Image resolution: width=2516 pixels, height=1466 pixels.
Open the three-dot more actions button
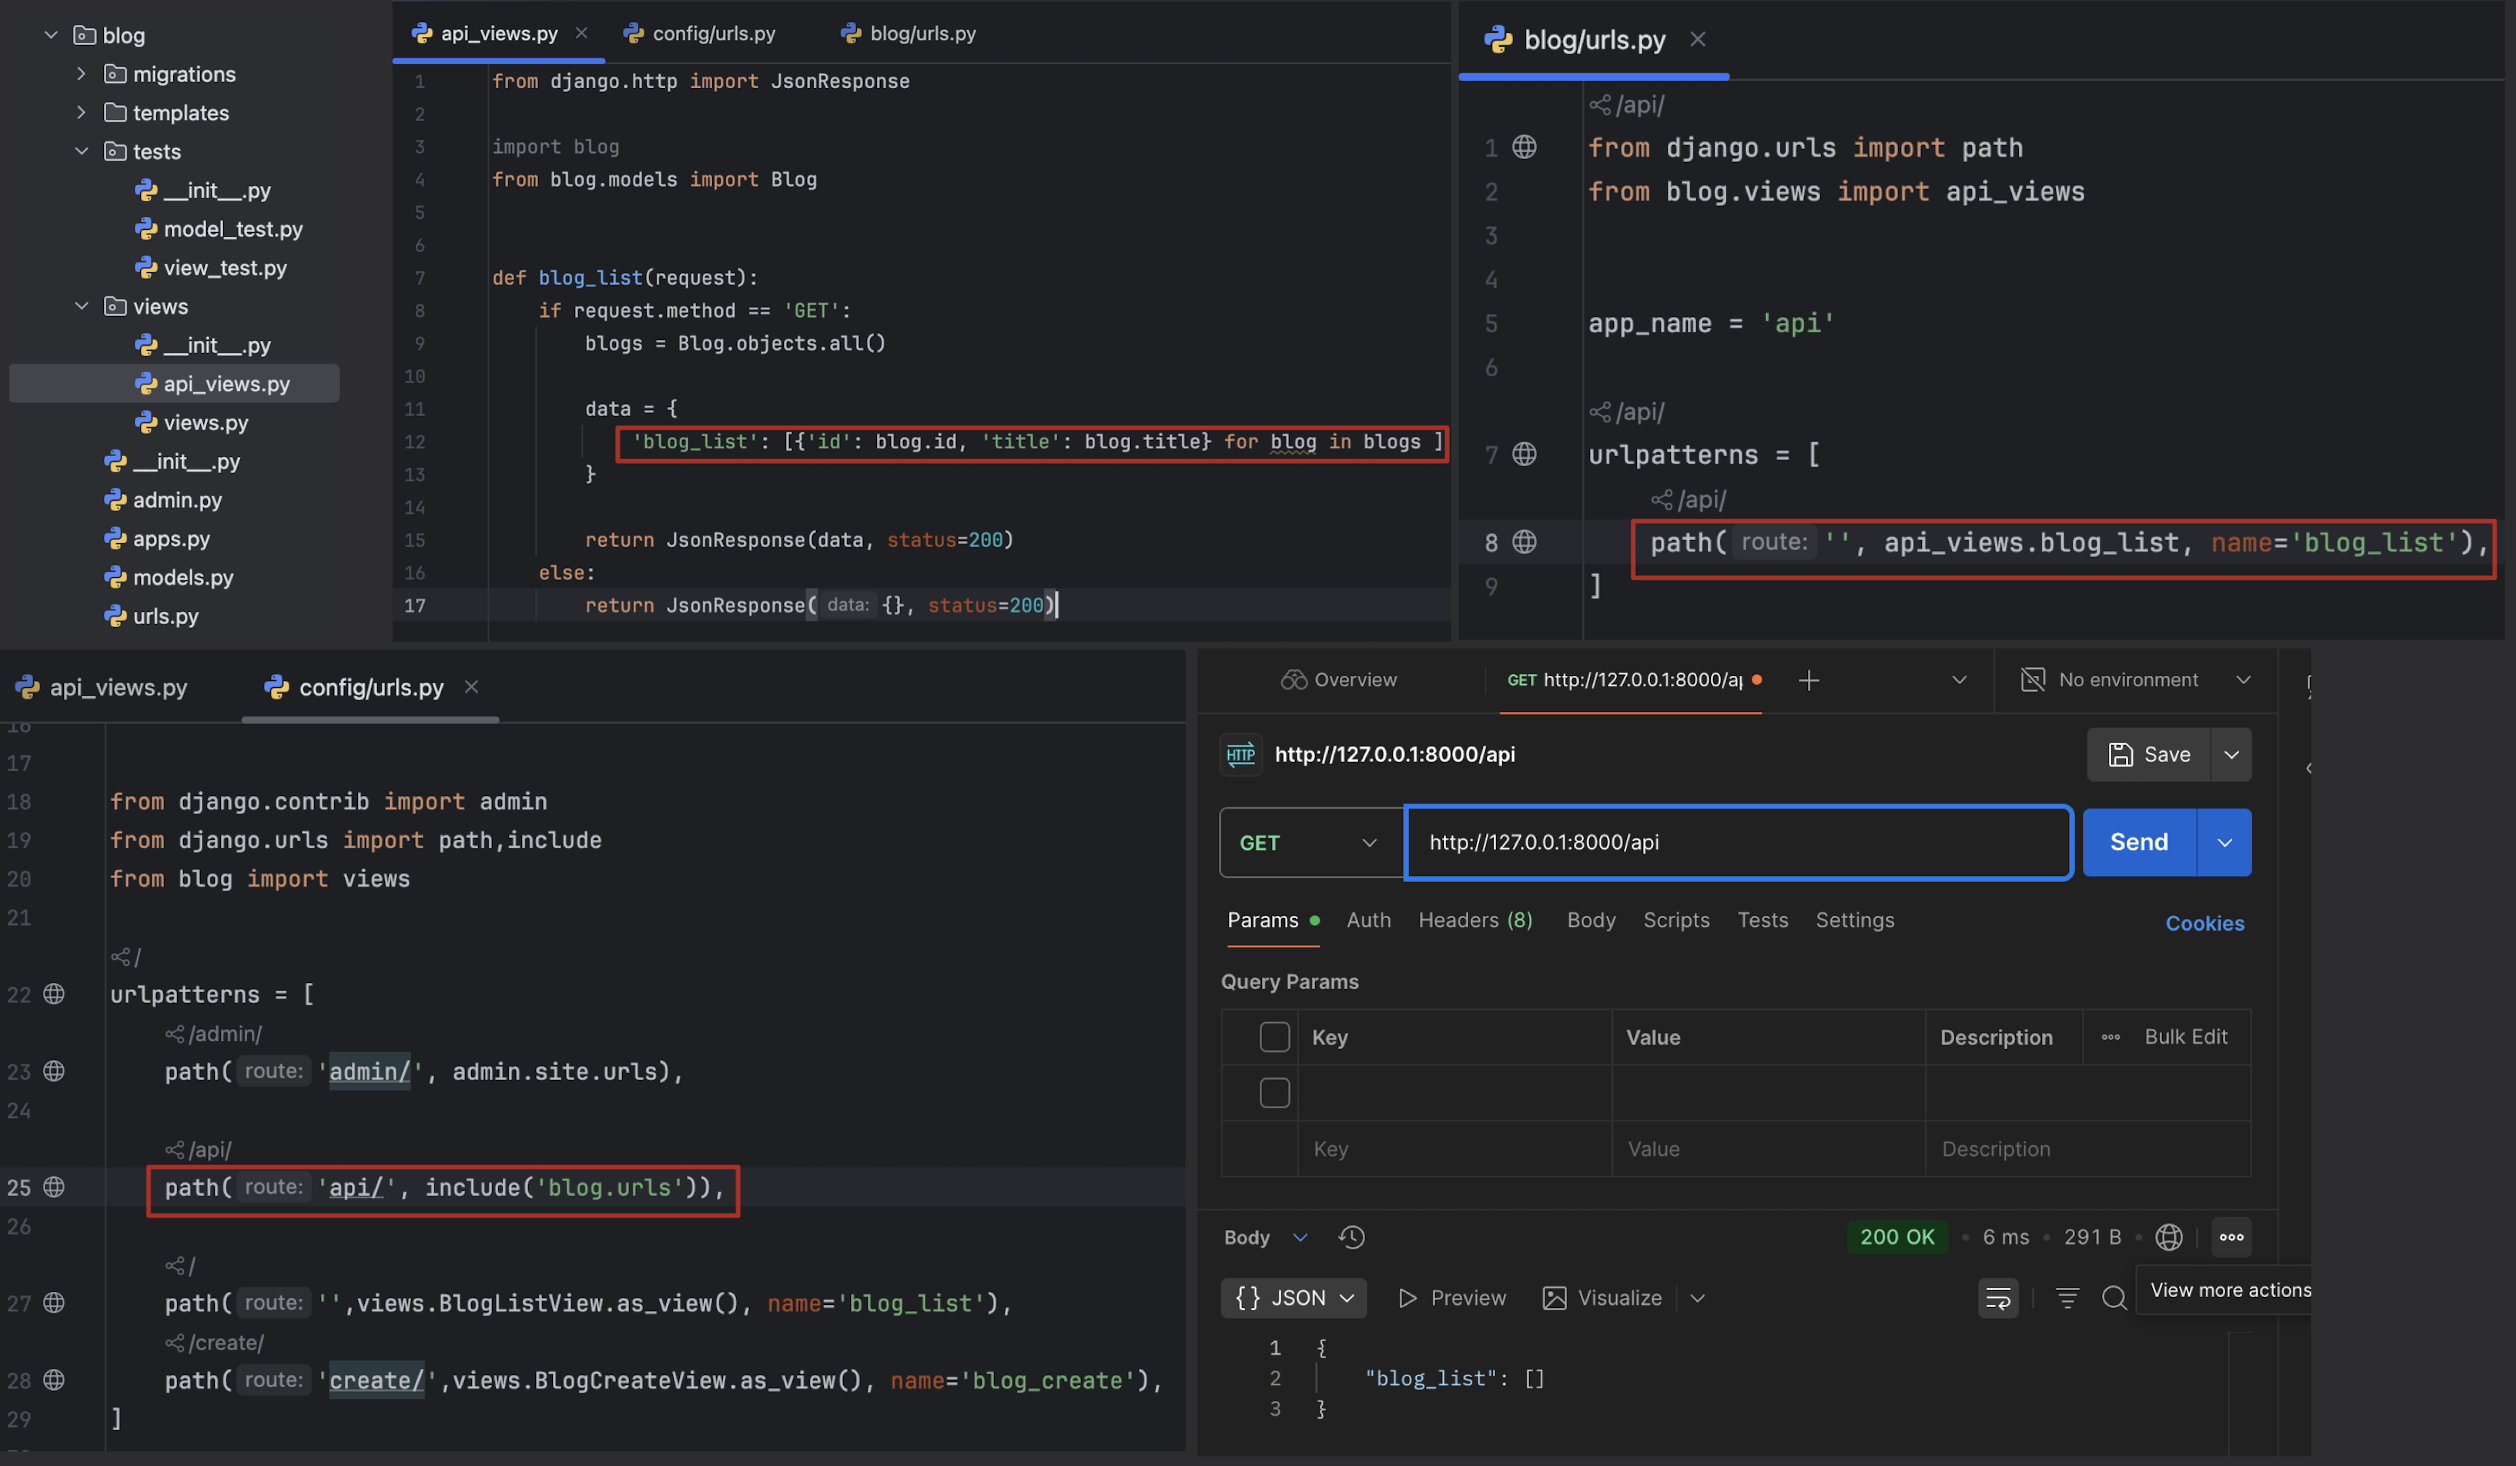(x=2231, y=1237)
